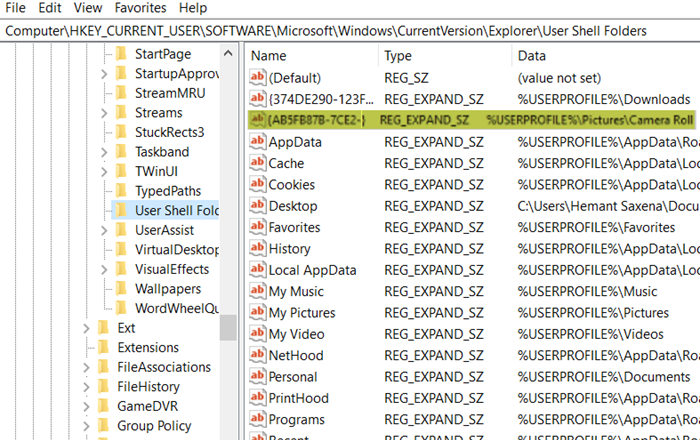Click the registry icon next to My Music
The height and width of the screenshot is (440, 700).
[256, 291]
